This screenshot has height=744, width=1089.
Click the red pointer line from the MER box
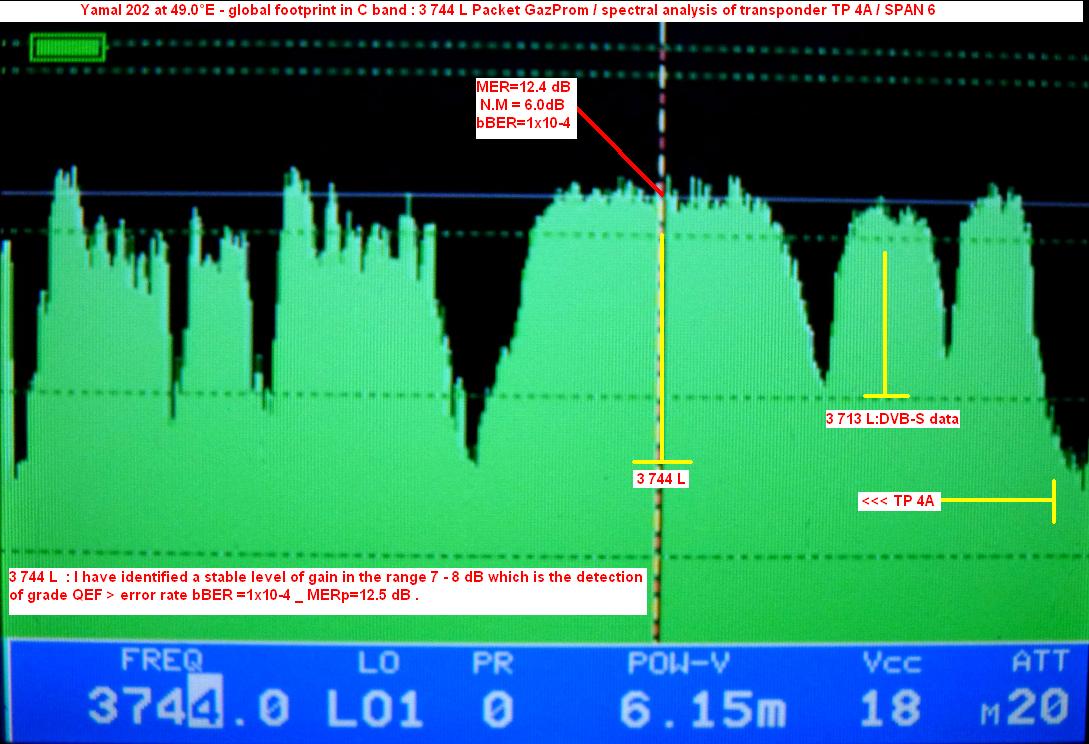tap(618, 152)
